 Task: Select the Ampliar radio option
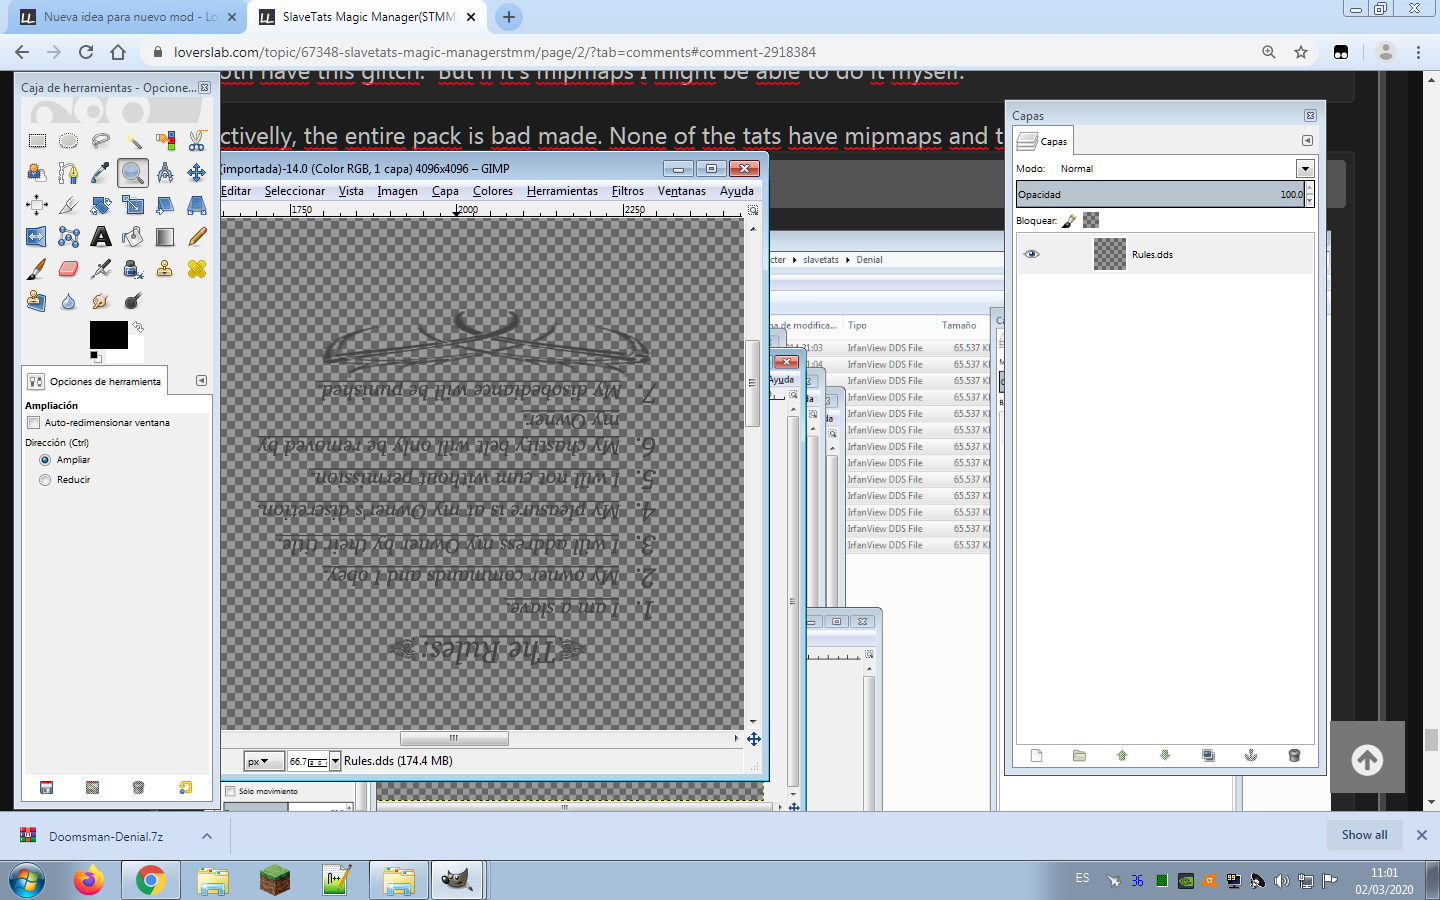click(45, 460)
